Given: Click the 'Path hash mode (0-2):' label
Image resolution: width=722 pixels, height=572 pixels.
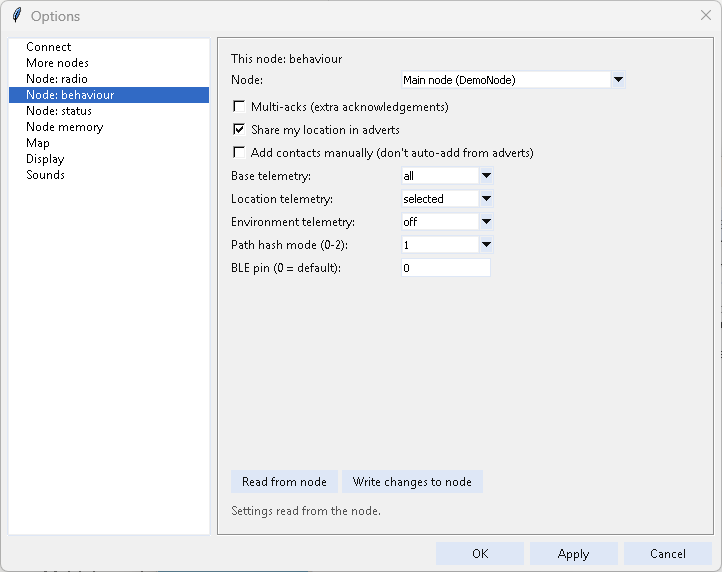Looking at the screenshot, I should coord(290,245).
